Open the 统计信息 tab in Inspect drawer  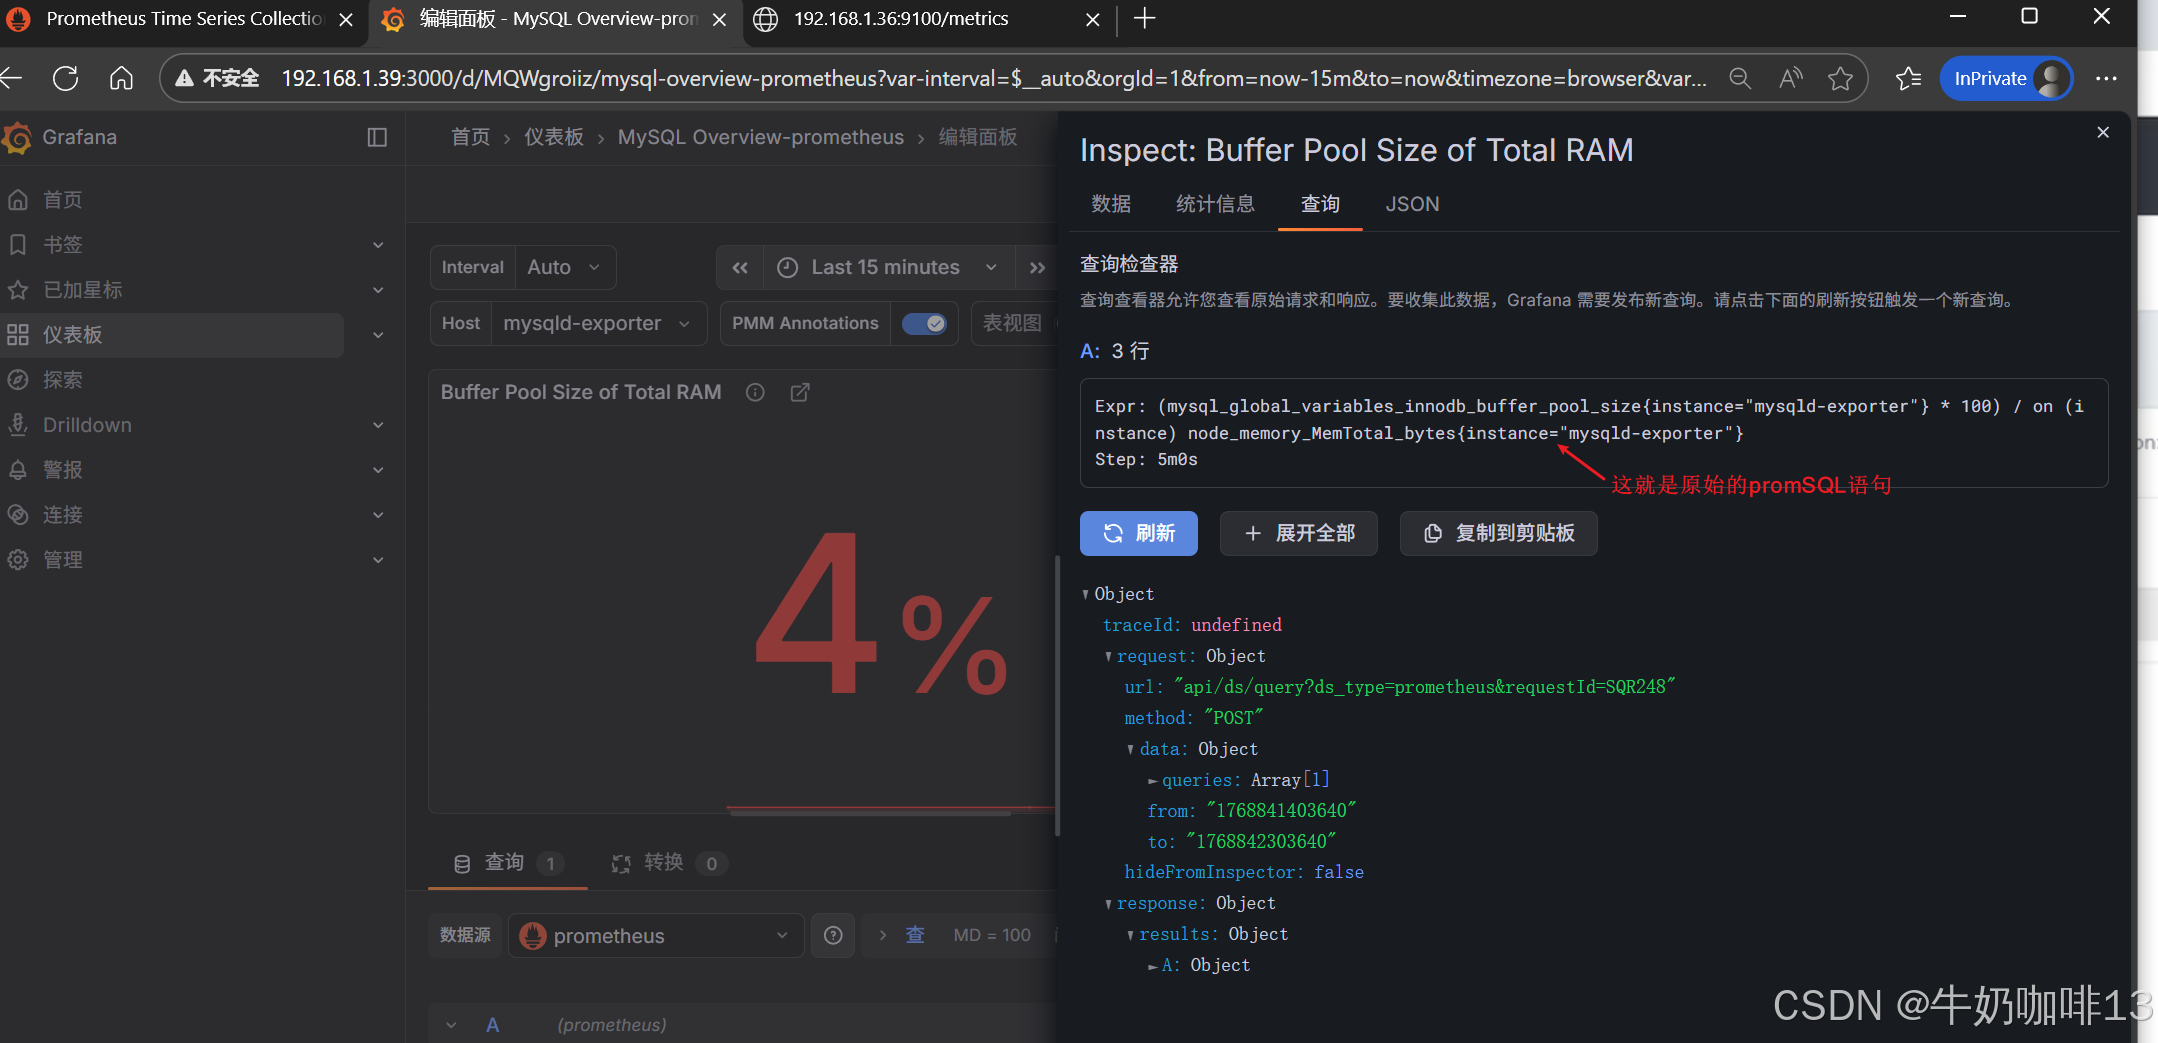click(1215, 204)
